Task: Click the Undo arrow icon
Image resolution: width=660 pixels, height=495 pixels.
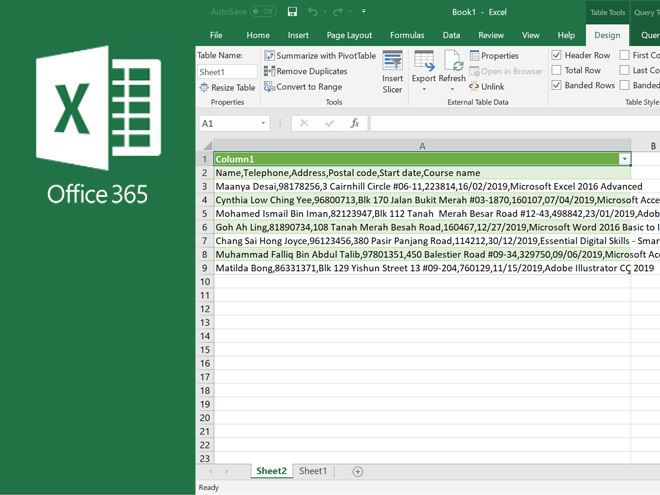Action: pos(314,12)
